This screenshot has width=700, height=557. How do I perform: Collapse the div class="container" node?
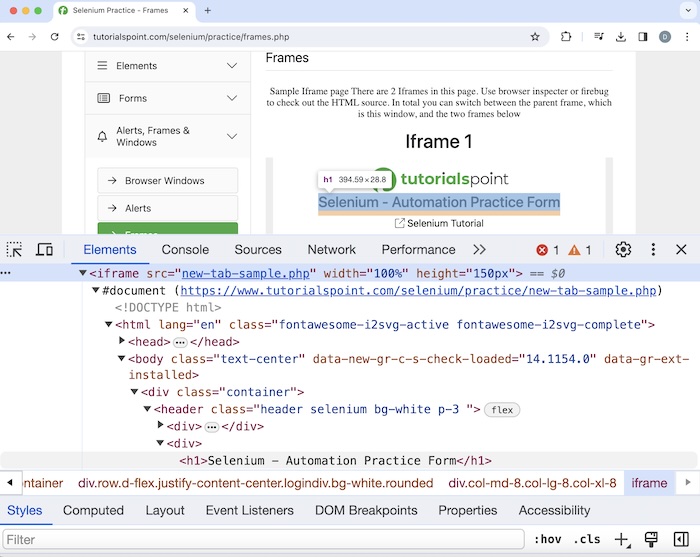[x=134, y=391]
